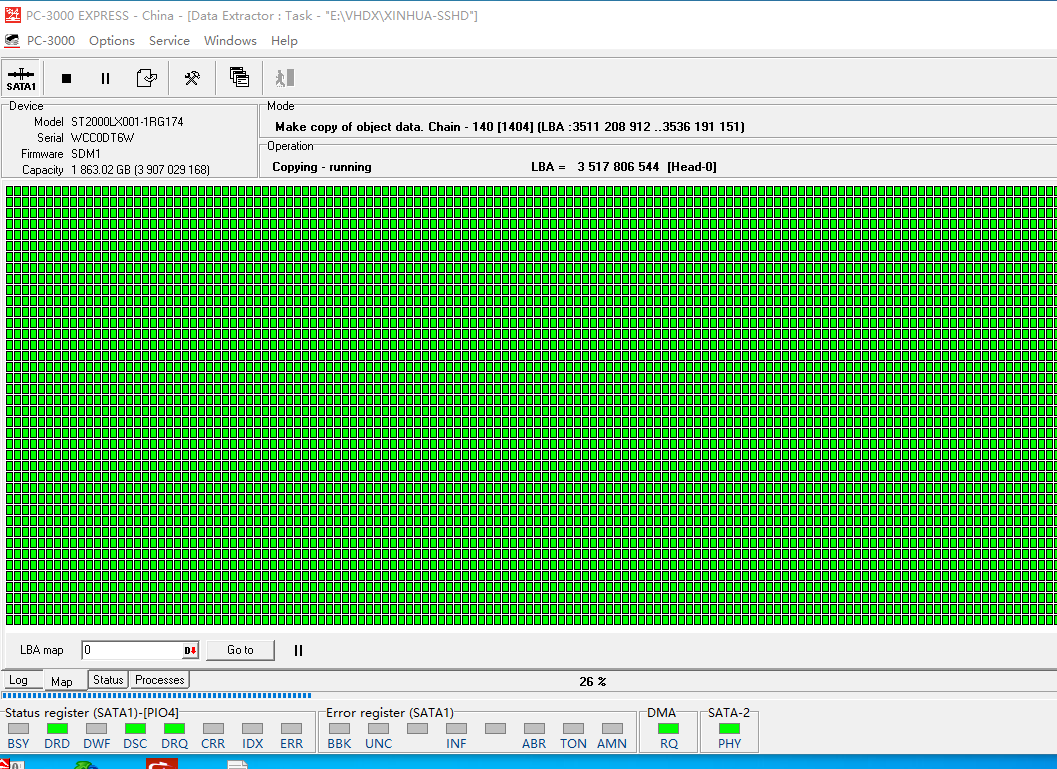This screenshot has width=1057, height=769.
Task: Open the utility tools wrench icon
Action: 191,77
